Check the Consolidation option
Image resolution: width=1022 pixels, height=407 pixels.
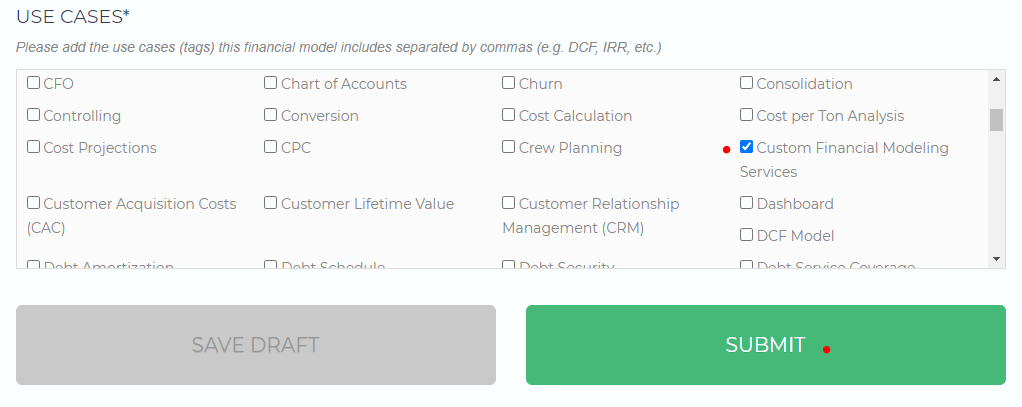[x=746, y=83]
